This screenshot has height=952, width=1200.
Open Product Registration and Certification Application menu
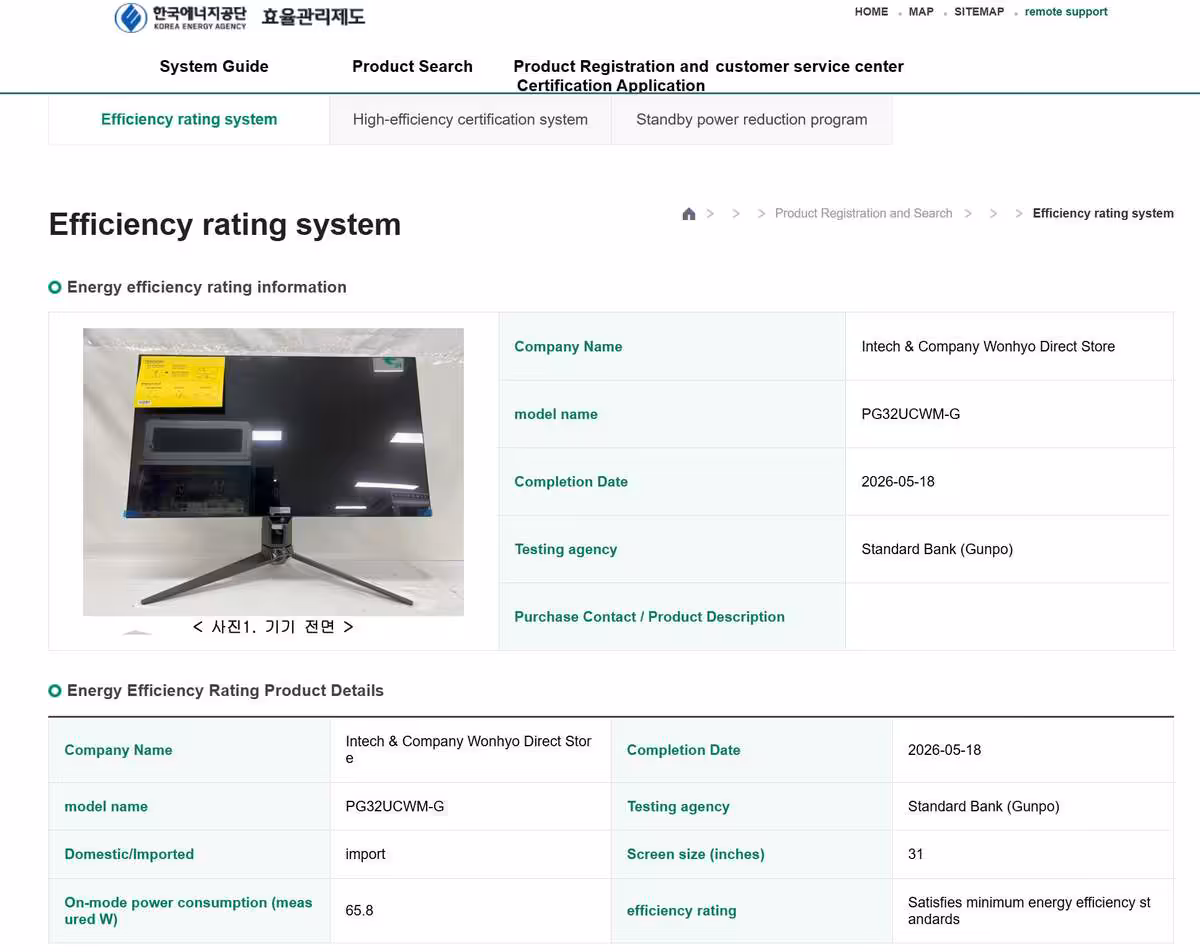611,76
